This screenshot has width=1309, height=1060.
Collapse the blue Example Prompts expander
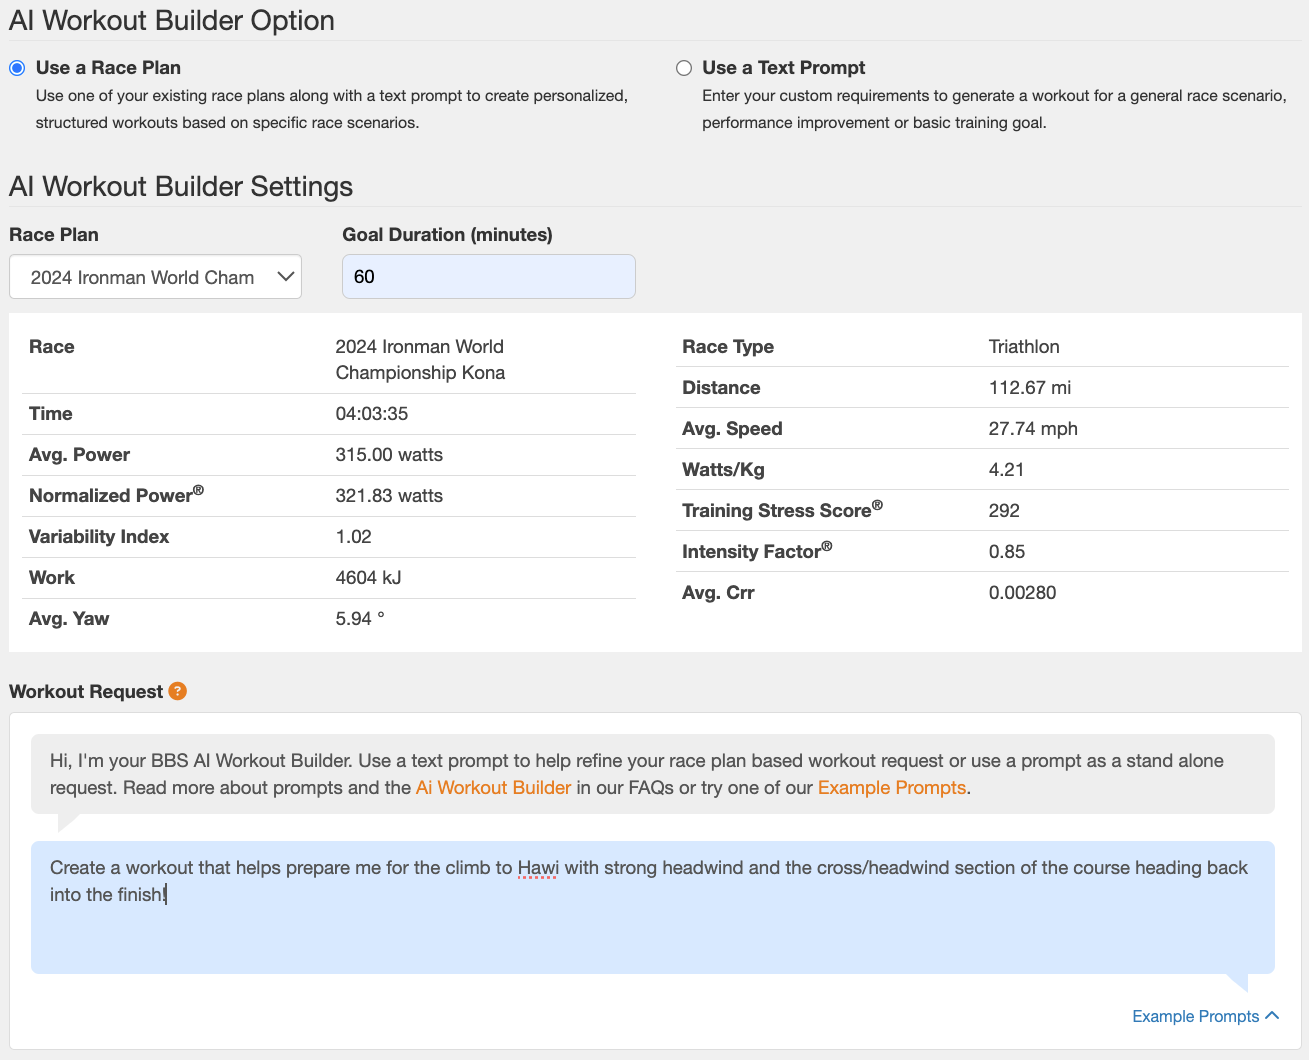(x=1205, y=1016)
